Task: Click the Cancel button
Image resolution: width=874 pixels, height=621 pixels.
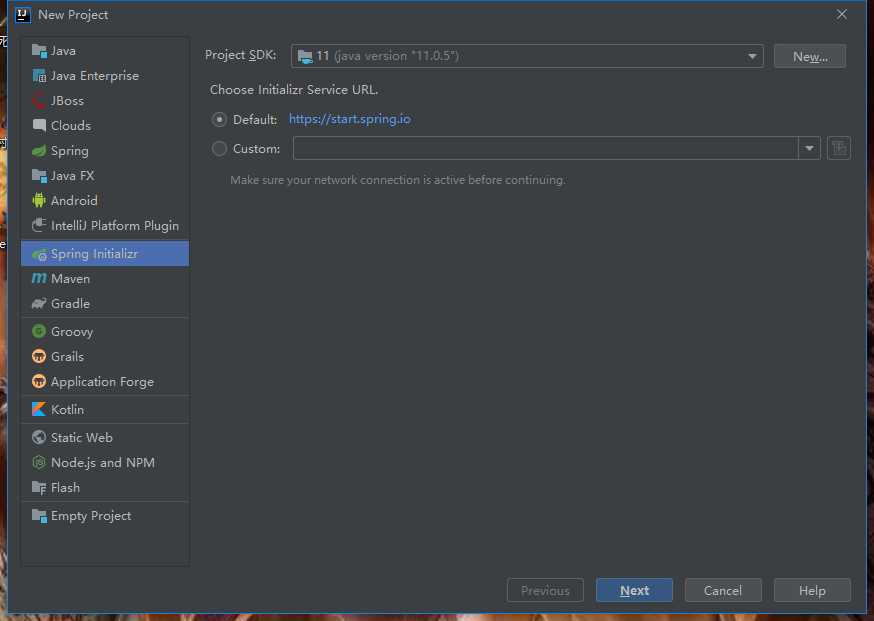Action: [723, 590]
